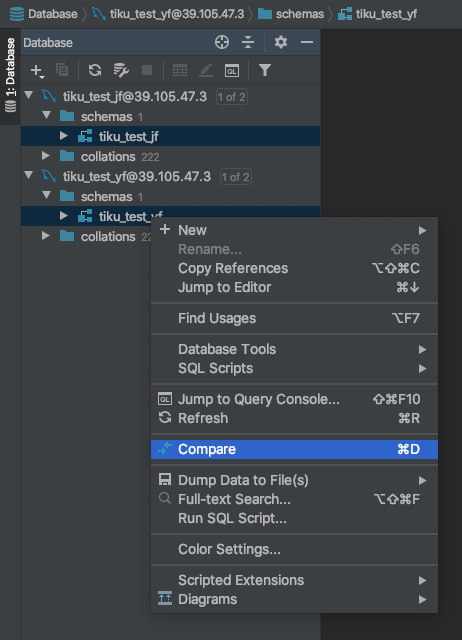Collapse the tiku_test_jf@39.105.47.3 data source

[x=29, y=96]
